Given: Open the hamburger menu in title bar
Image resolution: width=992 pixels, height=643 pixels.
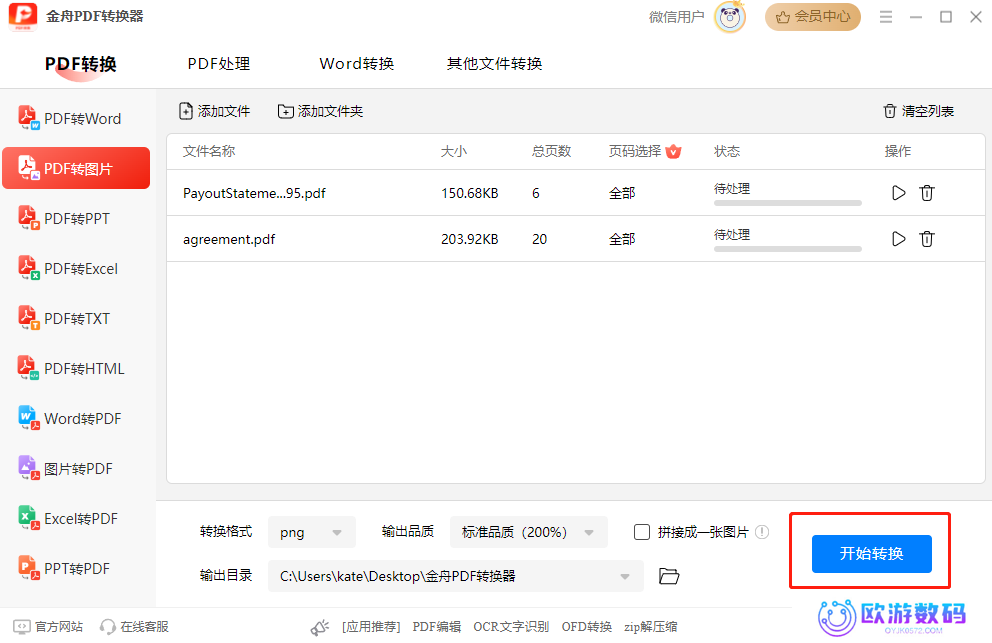Looking at the screenshot, I should [x=886, y=17].
